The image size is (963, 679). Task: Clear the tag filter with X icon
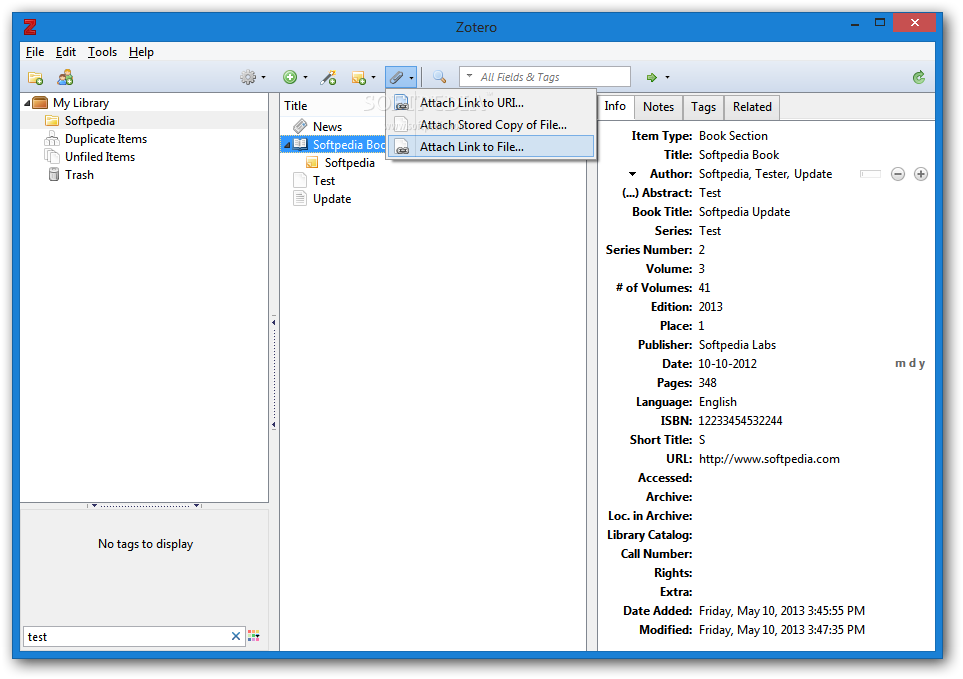(x=236, y=636)
